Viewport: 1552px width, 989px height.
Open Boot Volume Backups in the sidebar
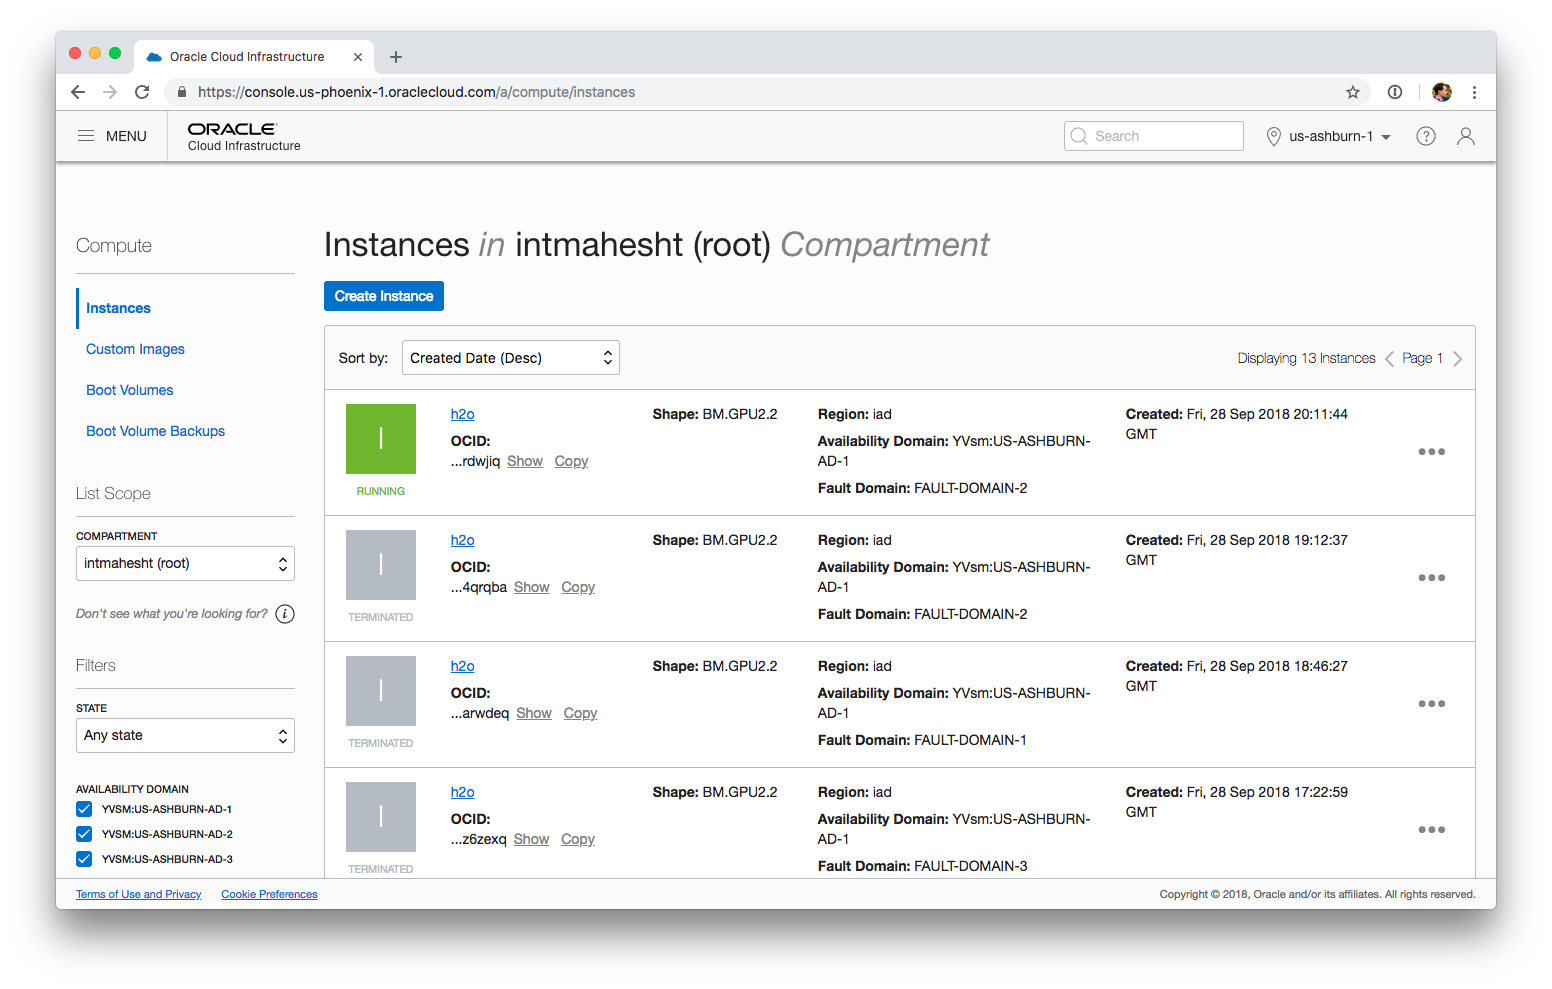(x=155, y=431)
